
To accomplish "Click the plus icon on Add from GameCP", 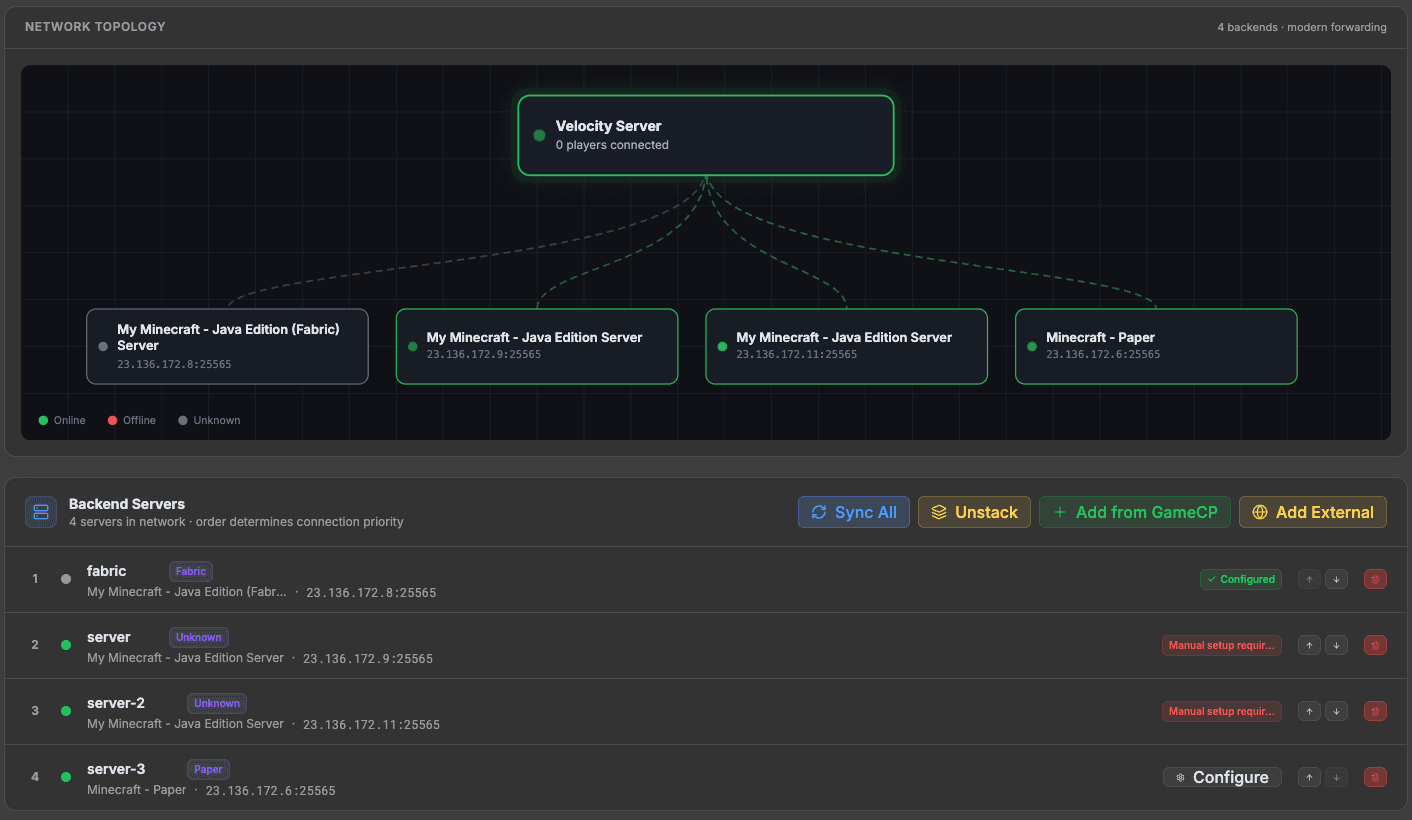I will (x=1059, y=511).
